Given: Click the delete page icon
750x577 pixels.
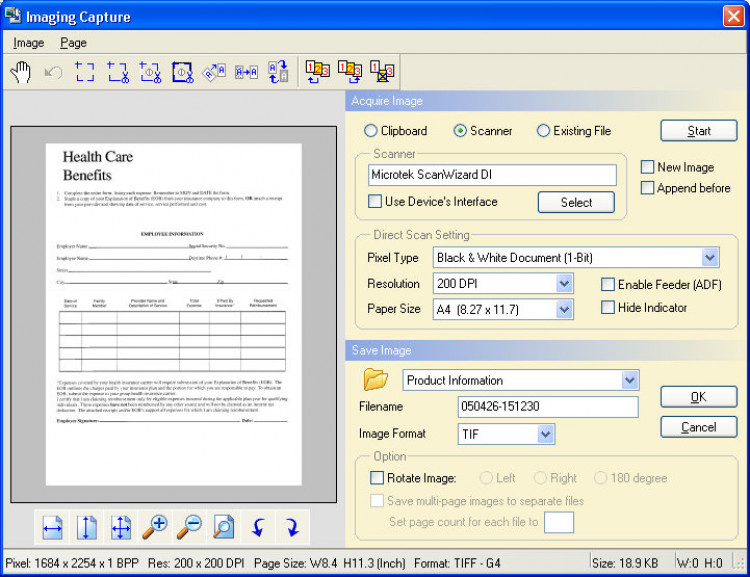Looking at the screenshot, I should coord(382,72).
